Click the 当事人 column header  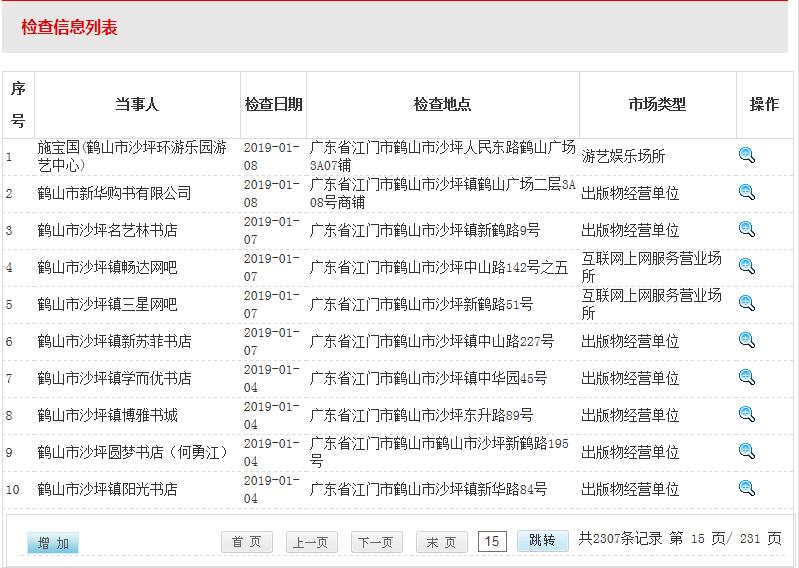click(x=137, y=104)
